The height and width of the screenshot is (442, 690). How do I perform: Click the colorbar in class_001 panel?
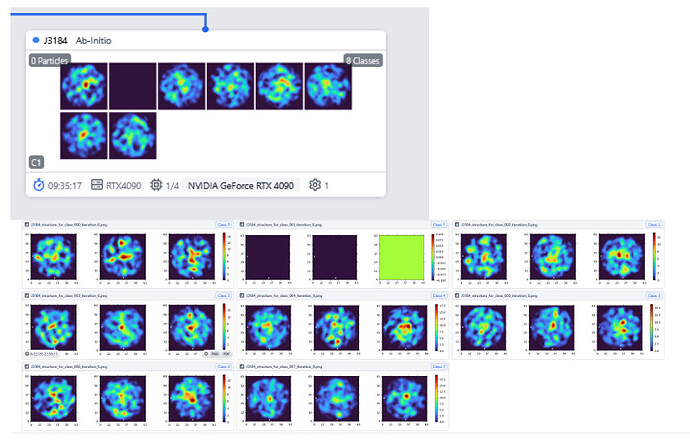click(x=433, y=257)
